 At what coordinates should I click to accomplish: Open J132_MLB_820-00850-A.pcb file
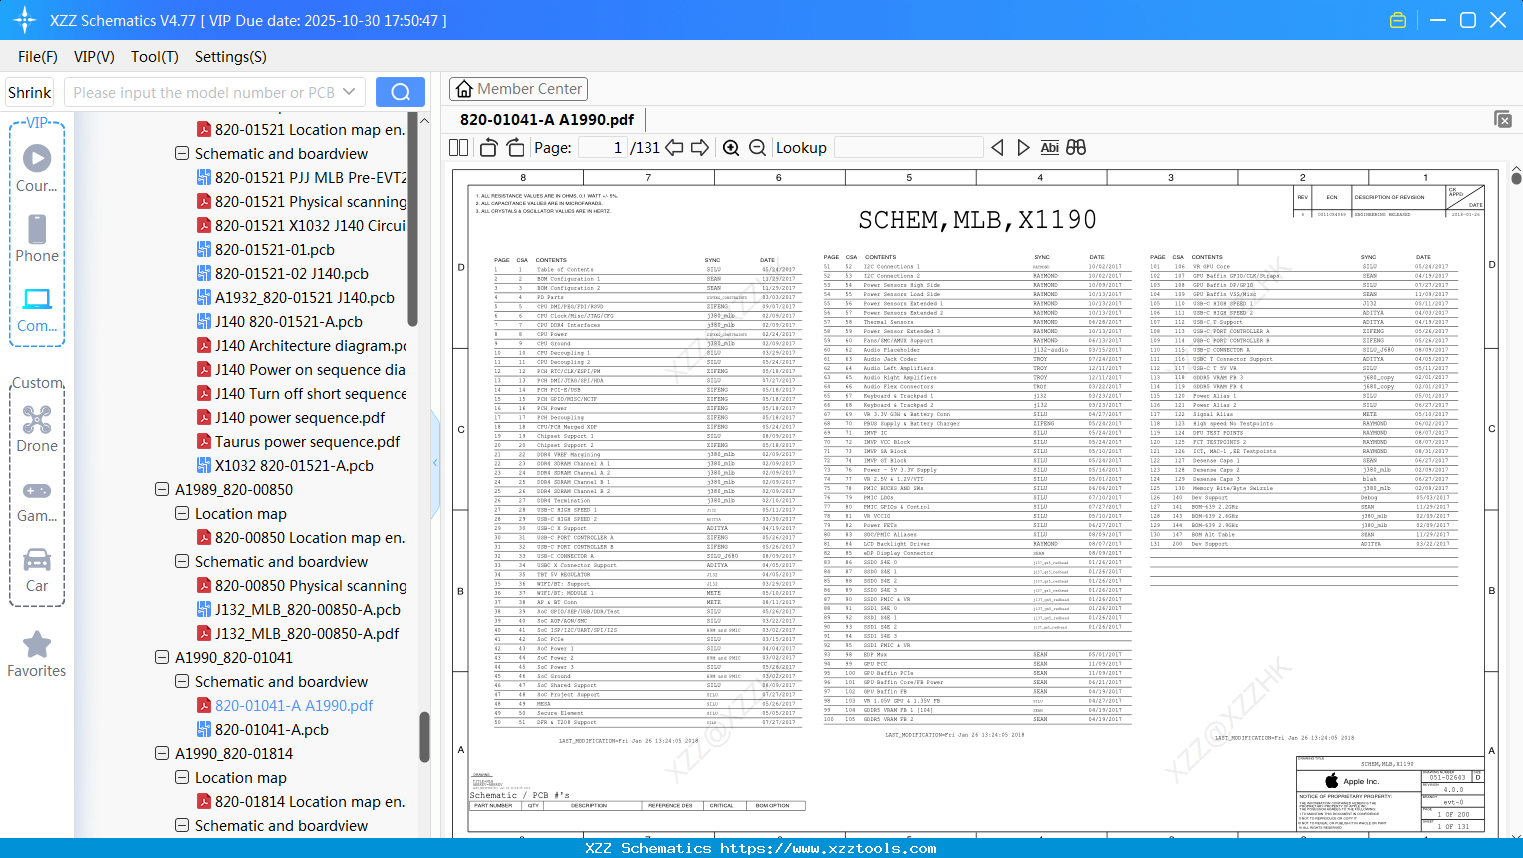(308, 610)
